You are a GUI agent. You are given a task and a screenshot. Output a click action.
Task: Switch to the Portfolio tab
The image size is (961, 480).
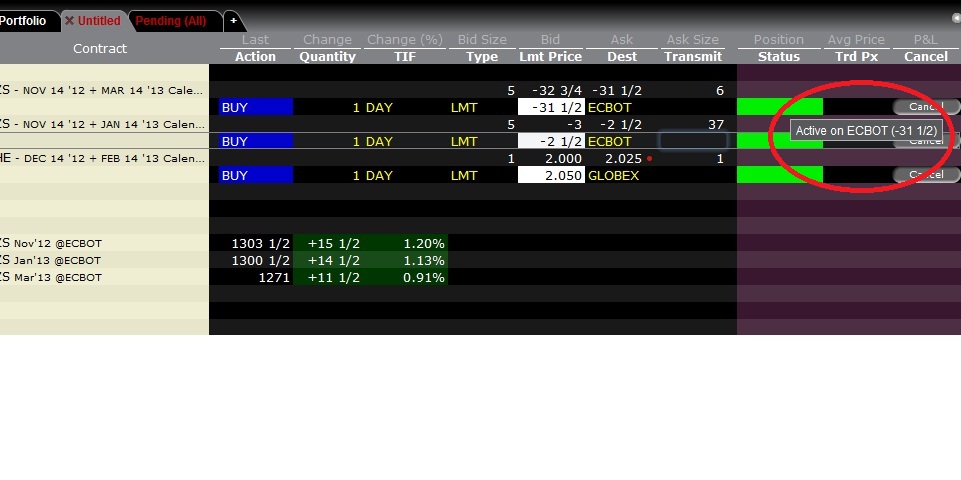[x=23, y=21]
